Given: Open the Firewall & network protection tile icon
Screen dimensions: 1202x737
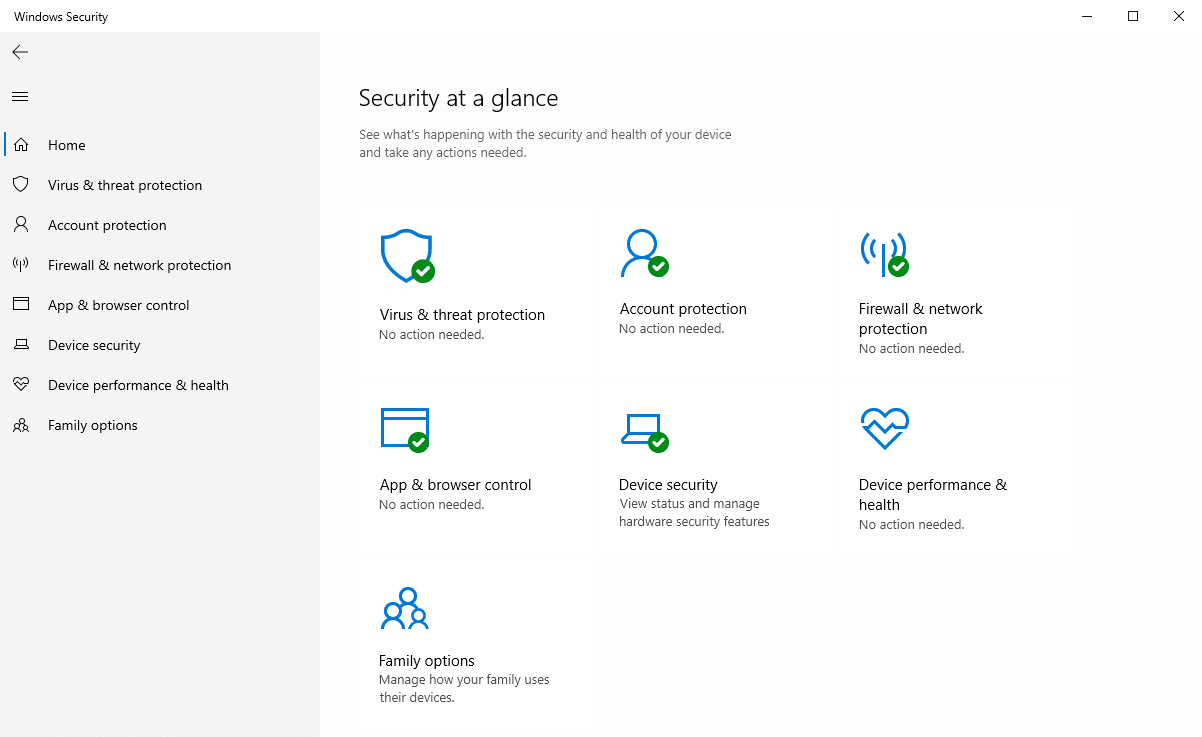Looking at the screenshot, I should pos(883,254).
